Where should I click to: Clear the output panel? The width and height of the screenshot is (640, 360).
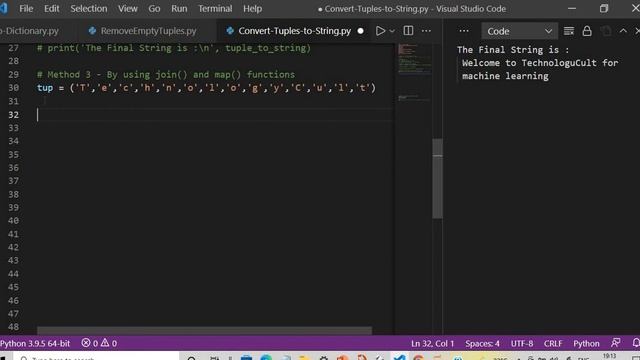coord(569,31)
